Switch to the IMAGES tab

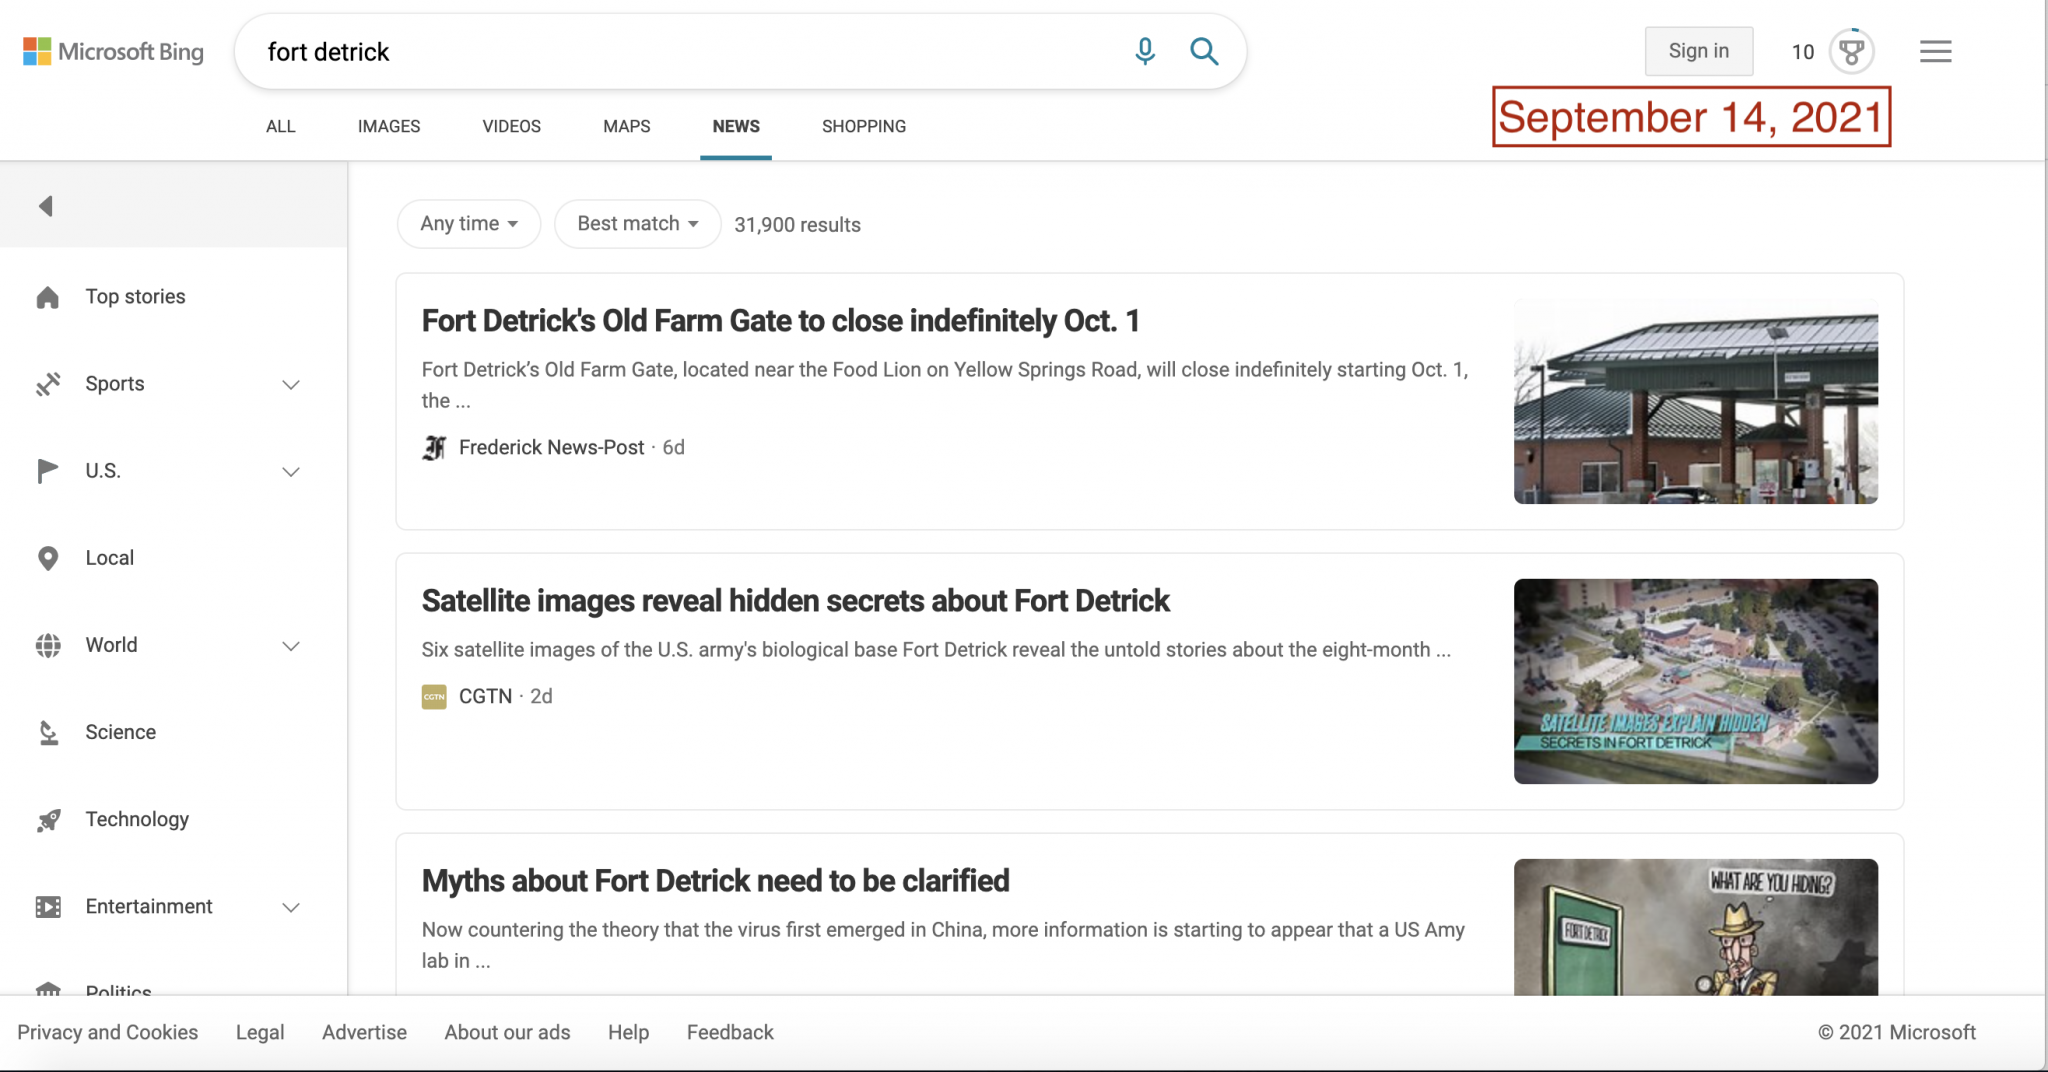click(x=389, y=126)
